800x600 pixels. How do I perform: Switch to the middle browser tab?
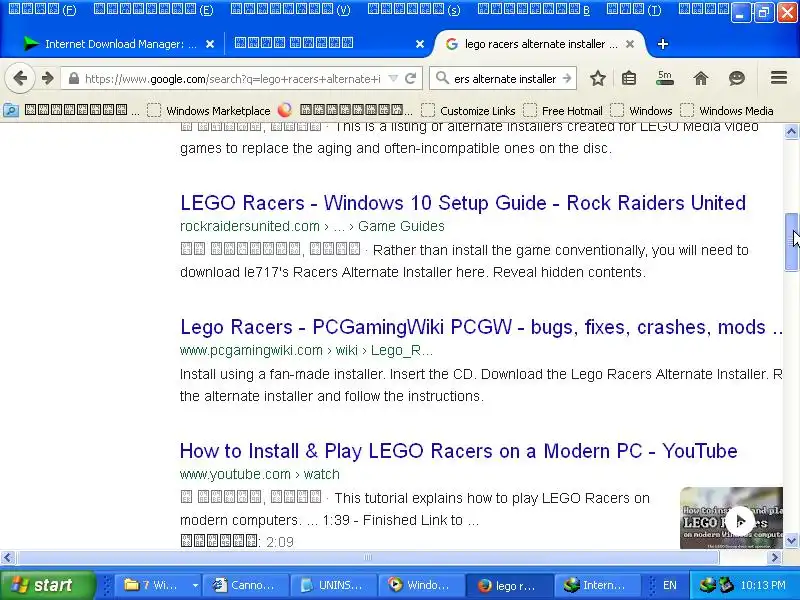tap(327, 44)
